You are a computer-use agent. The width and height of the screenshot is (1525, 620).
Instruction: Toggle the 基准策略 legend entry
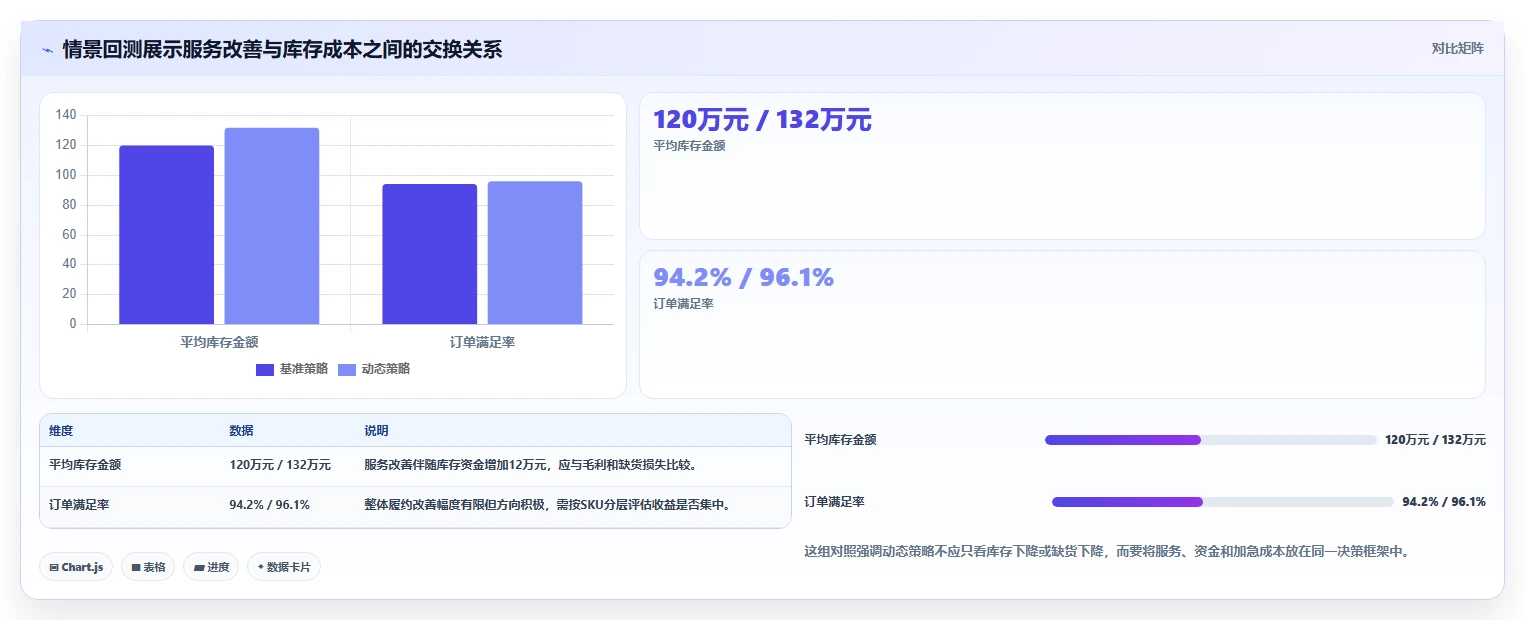click(292, 369)
